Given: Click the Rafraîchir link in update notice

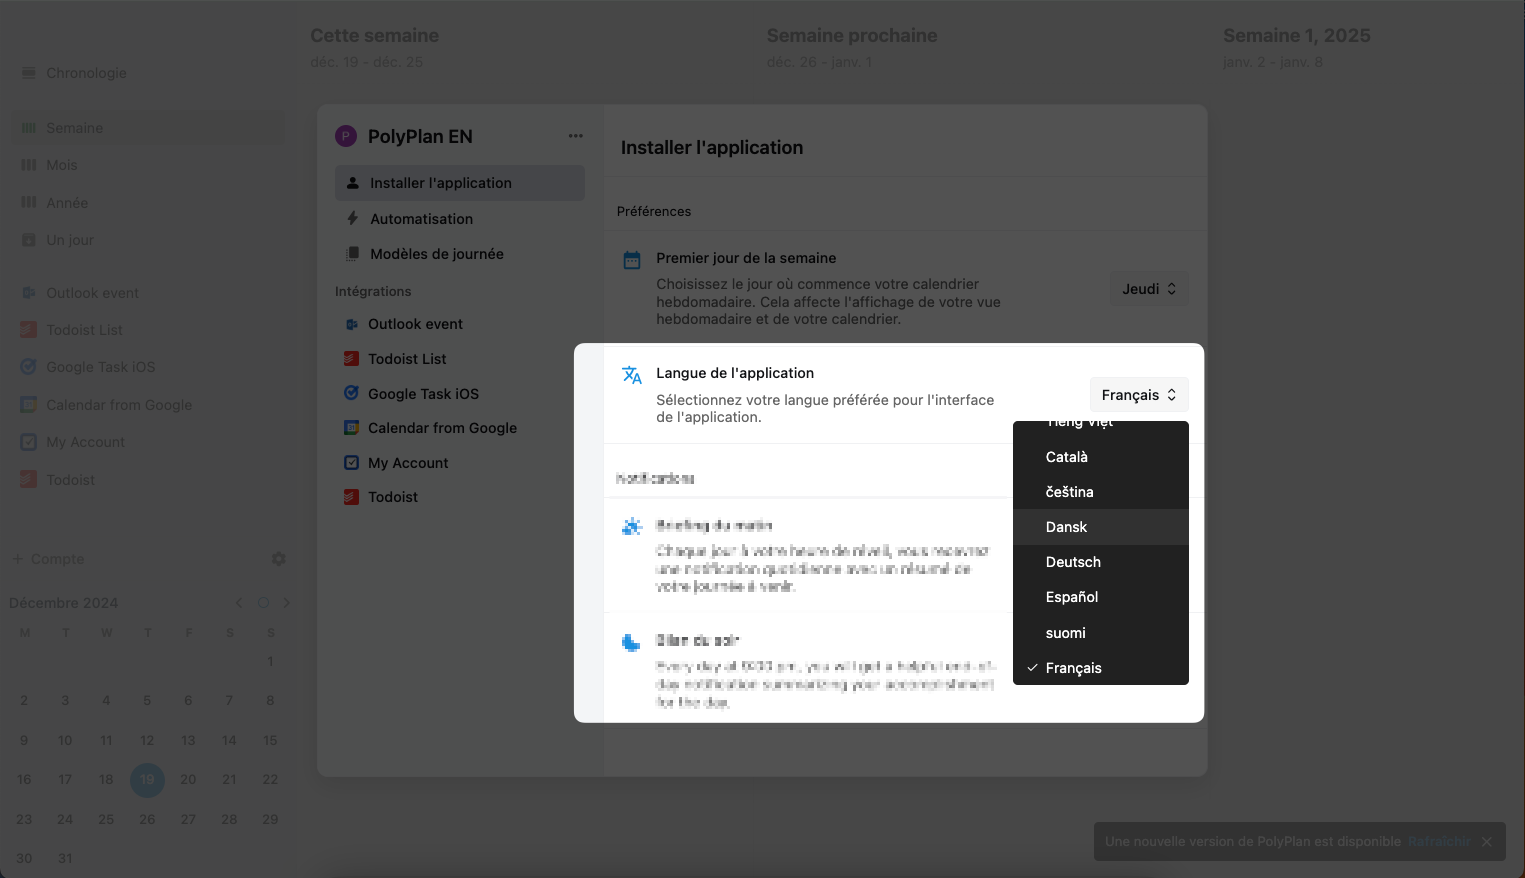Looking at the screenshot, I should tap(1438, 842).
